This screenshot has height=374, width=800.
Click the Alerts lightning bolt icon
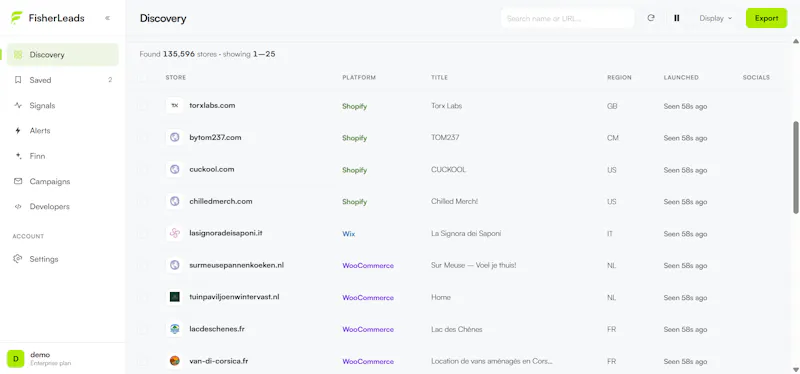click(18, 131)
